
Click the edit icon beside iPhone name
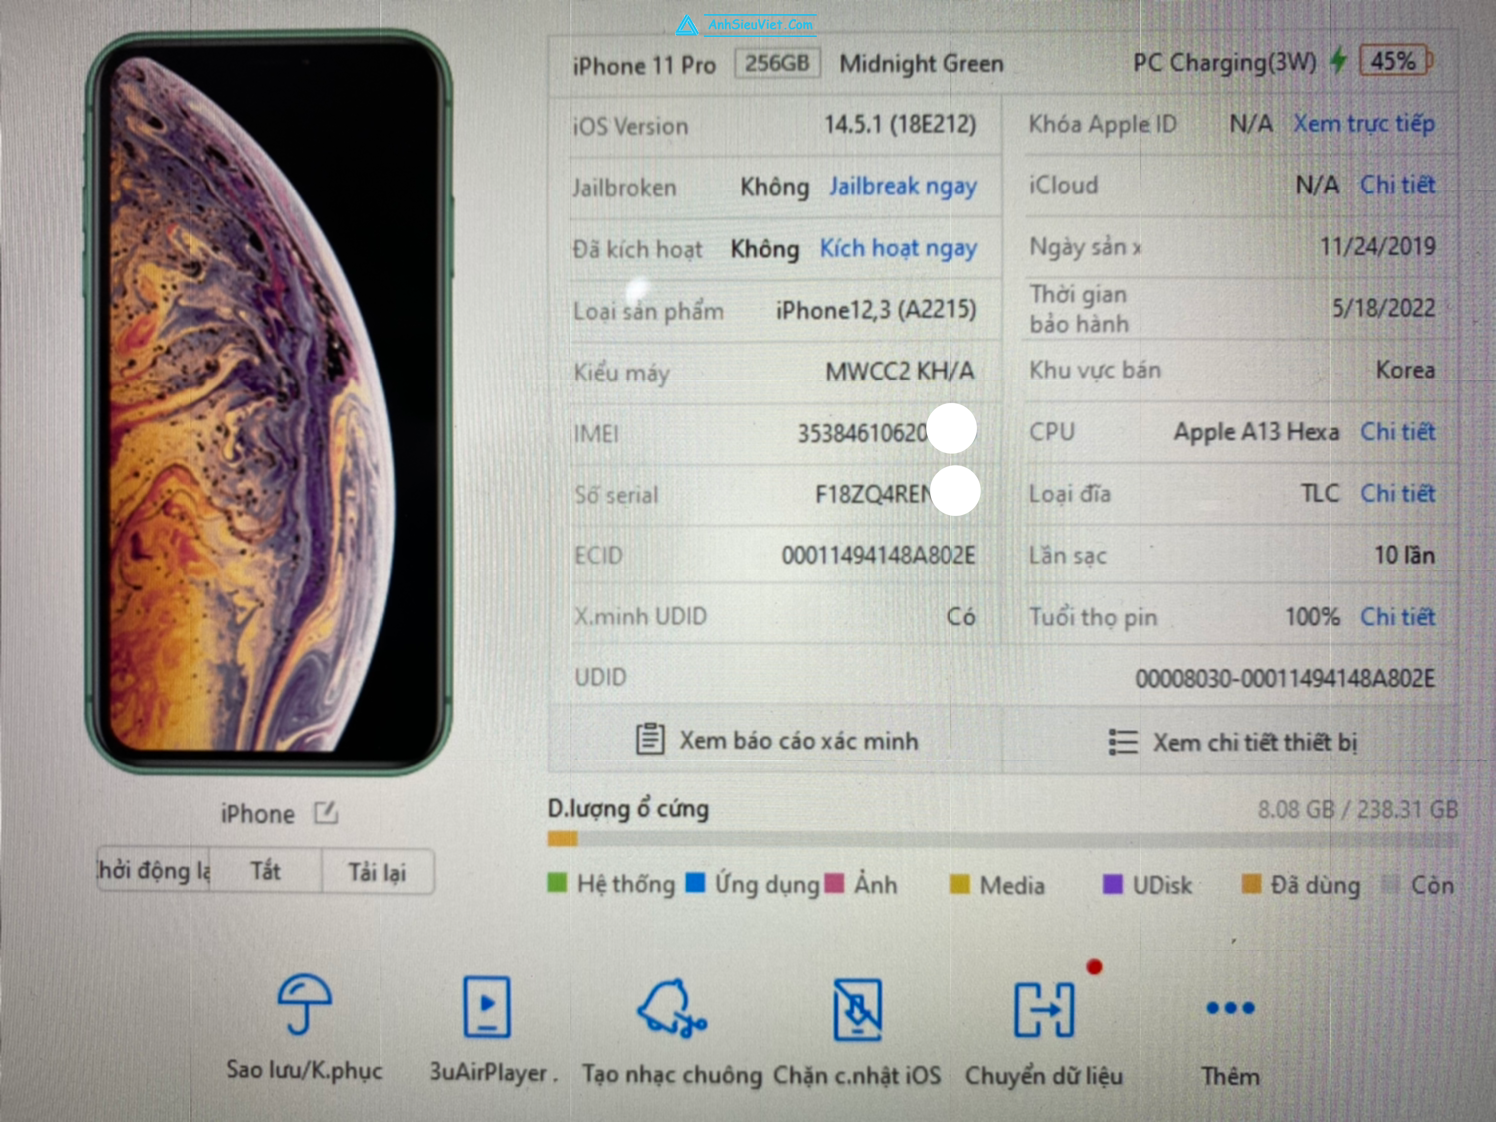click(x=326, y=813)
